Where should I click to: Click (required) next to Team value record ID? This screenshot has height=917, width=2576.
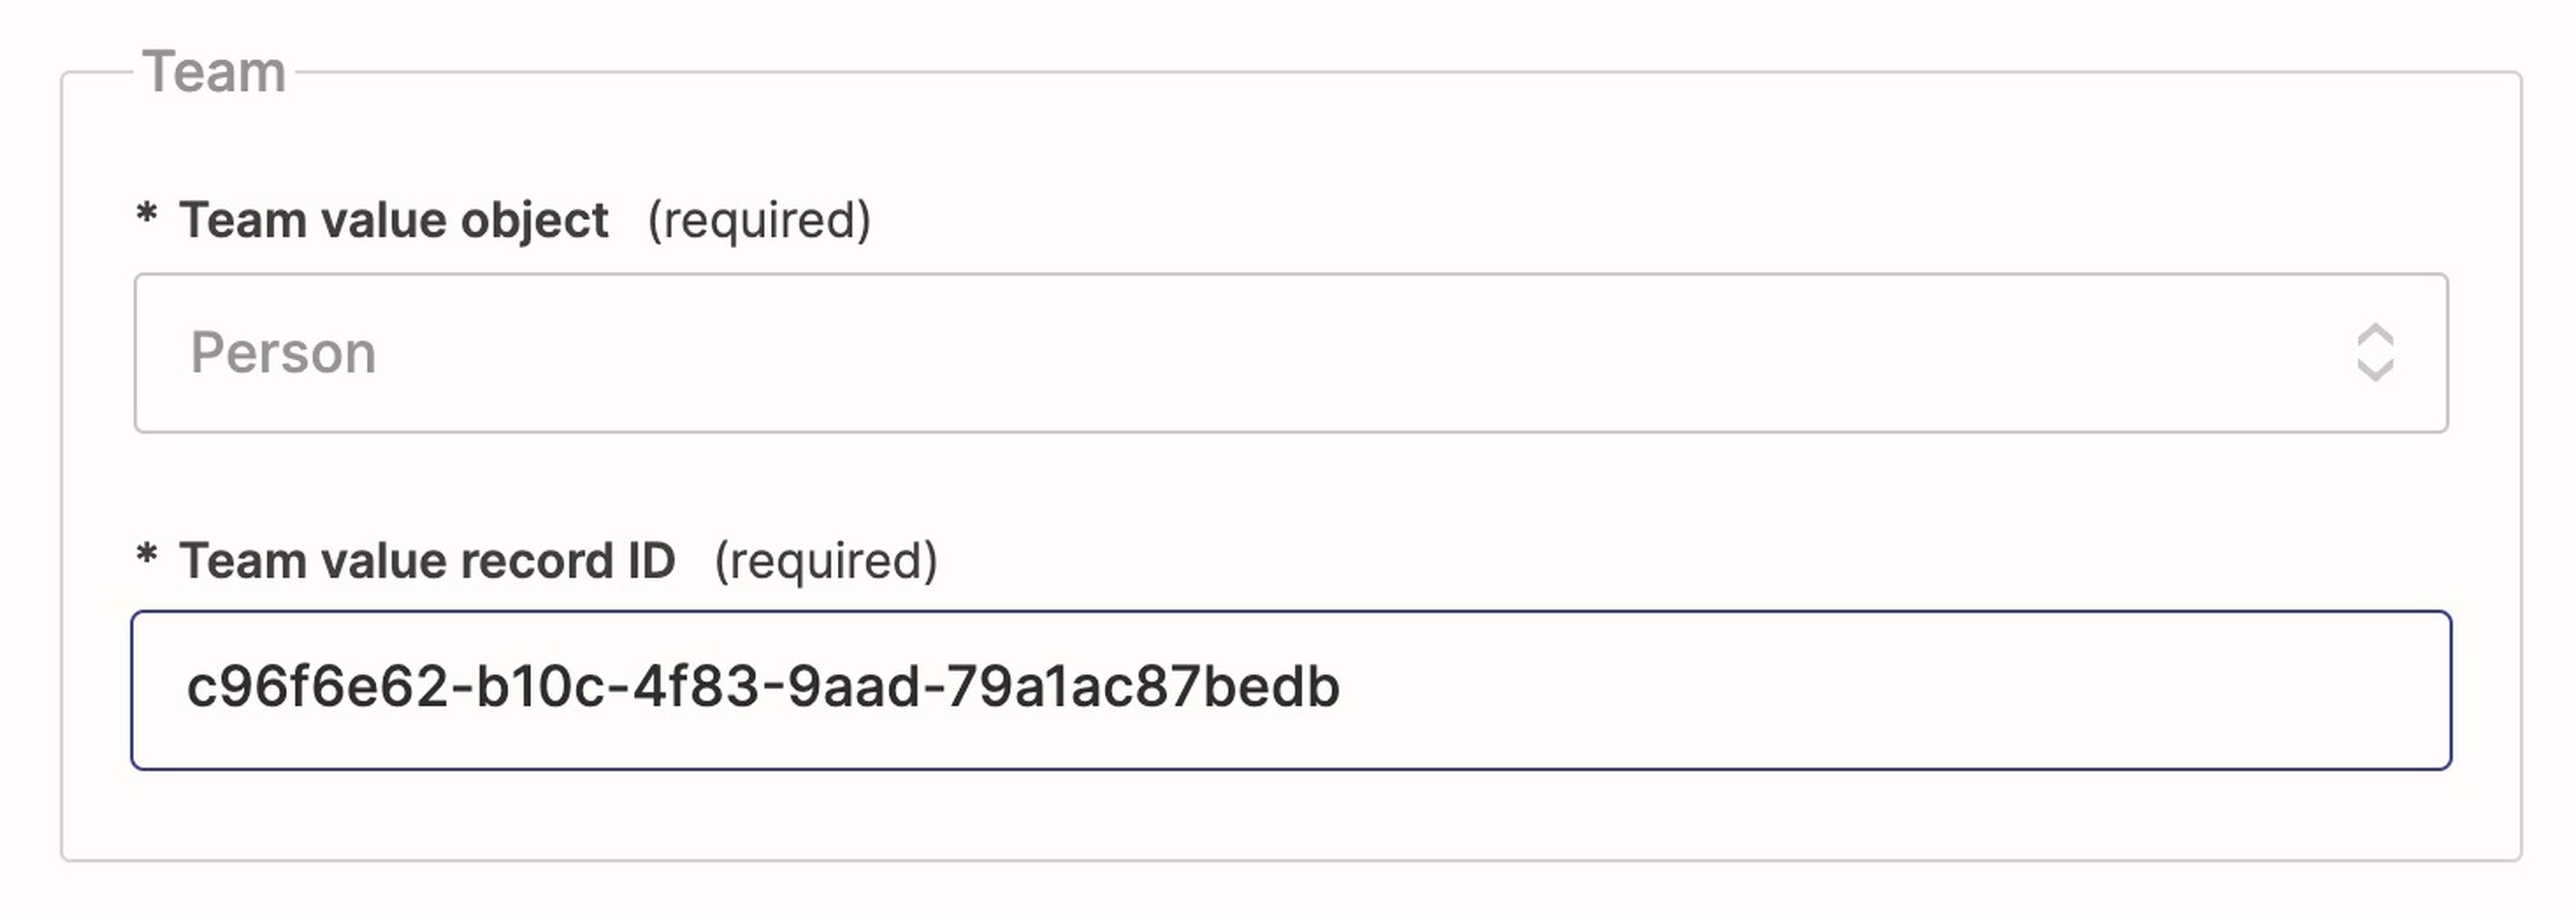click(x=826, y=560)
